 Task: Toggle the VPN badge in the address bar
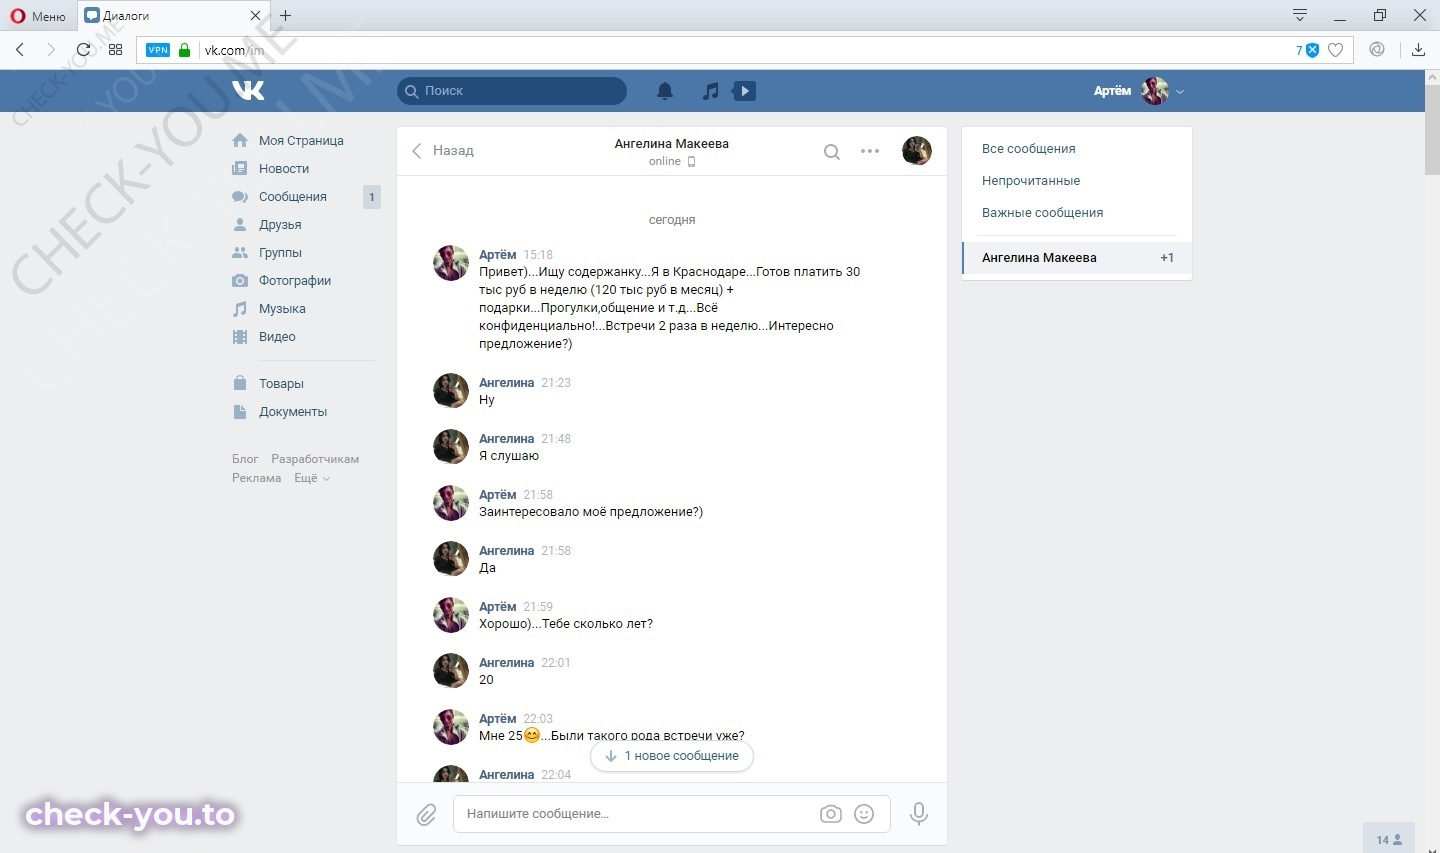[158, 50]
